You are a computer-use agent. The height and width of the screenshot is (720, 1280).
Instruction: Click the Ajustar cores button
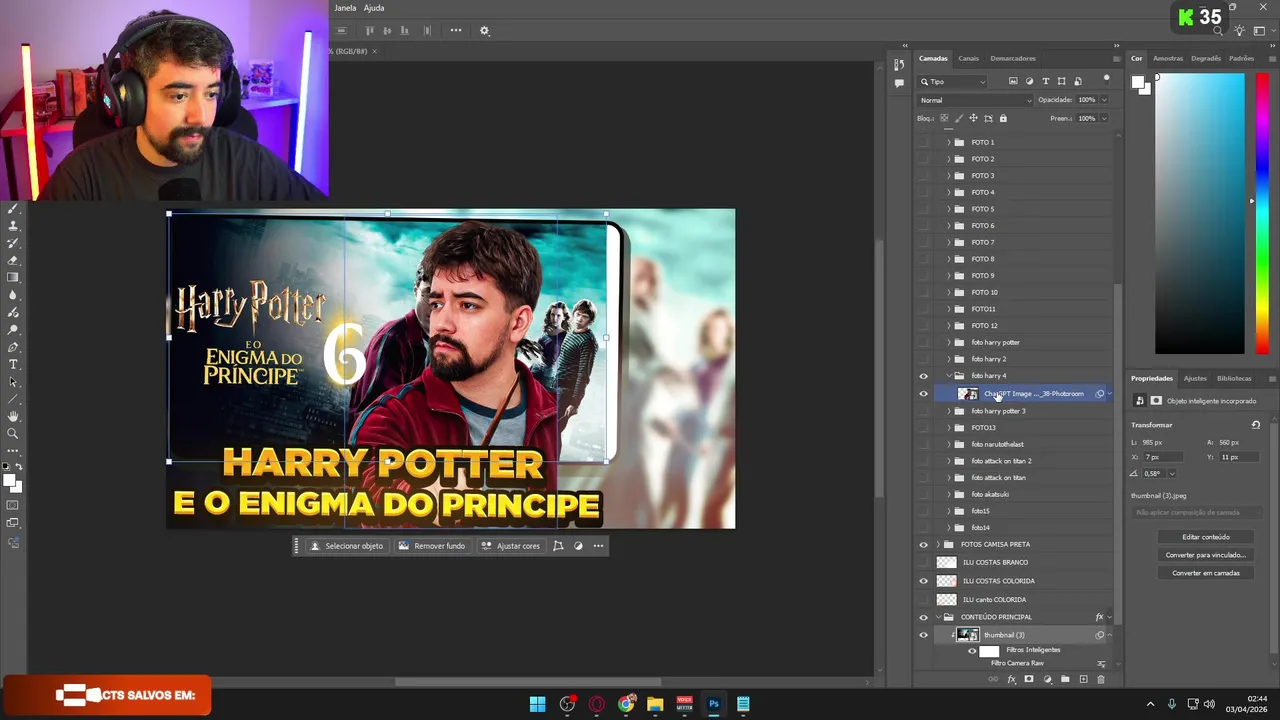pyautogui.click(x=510, y=546)
